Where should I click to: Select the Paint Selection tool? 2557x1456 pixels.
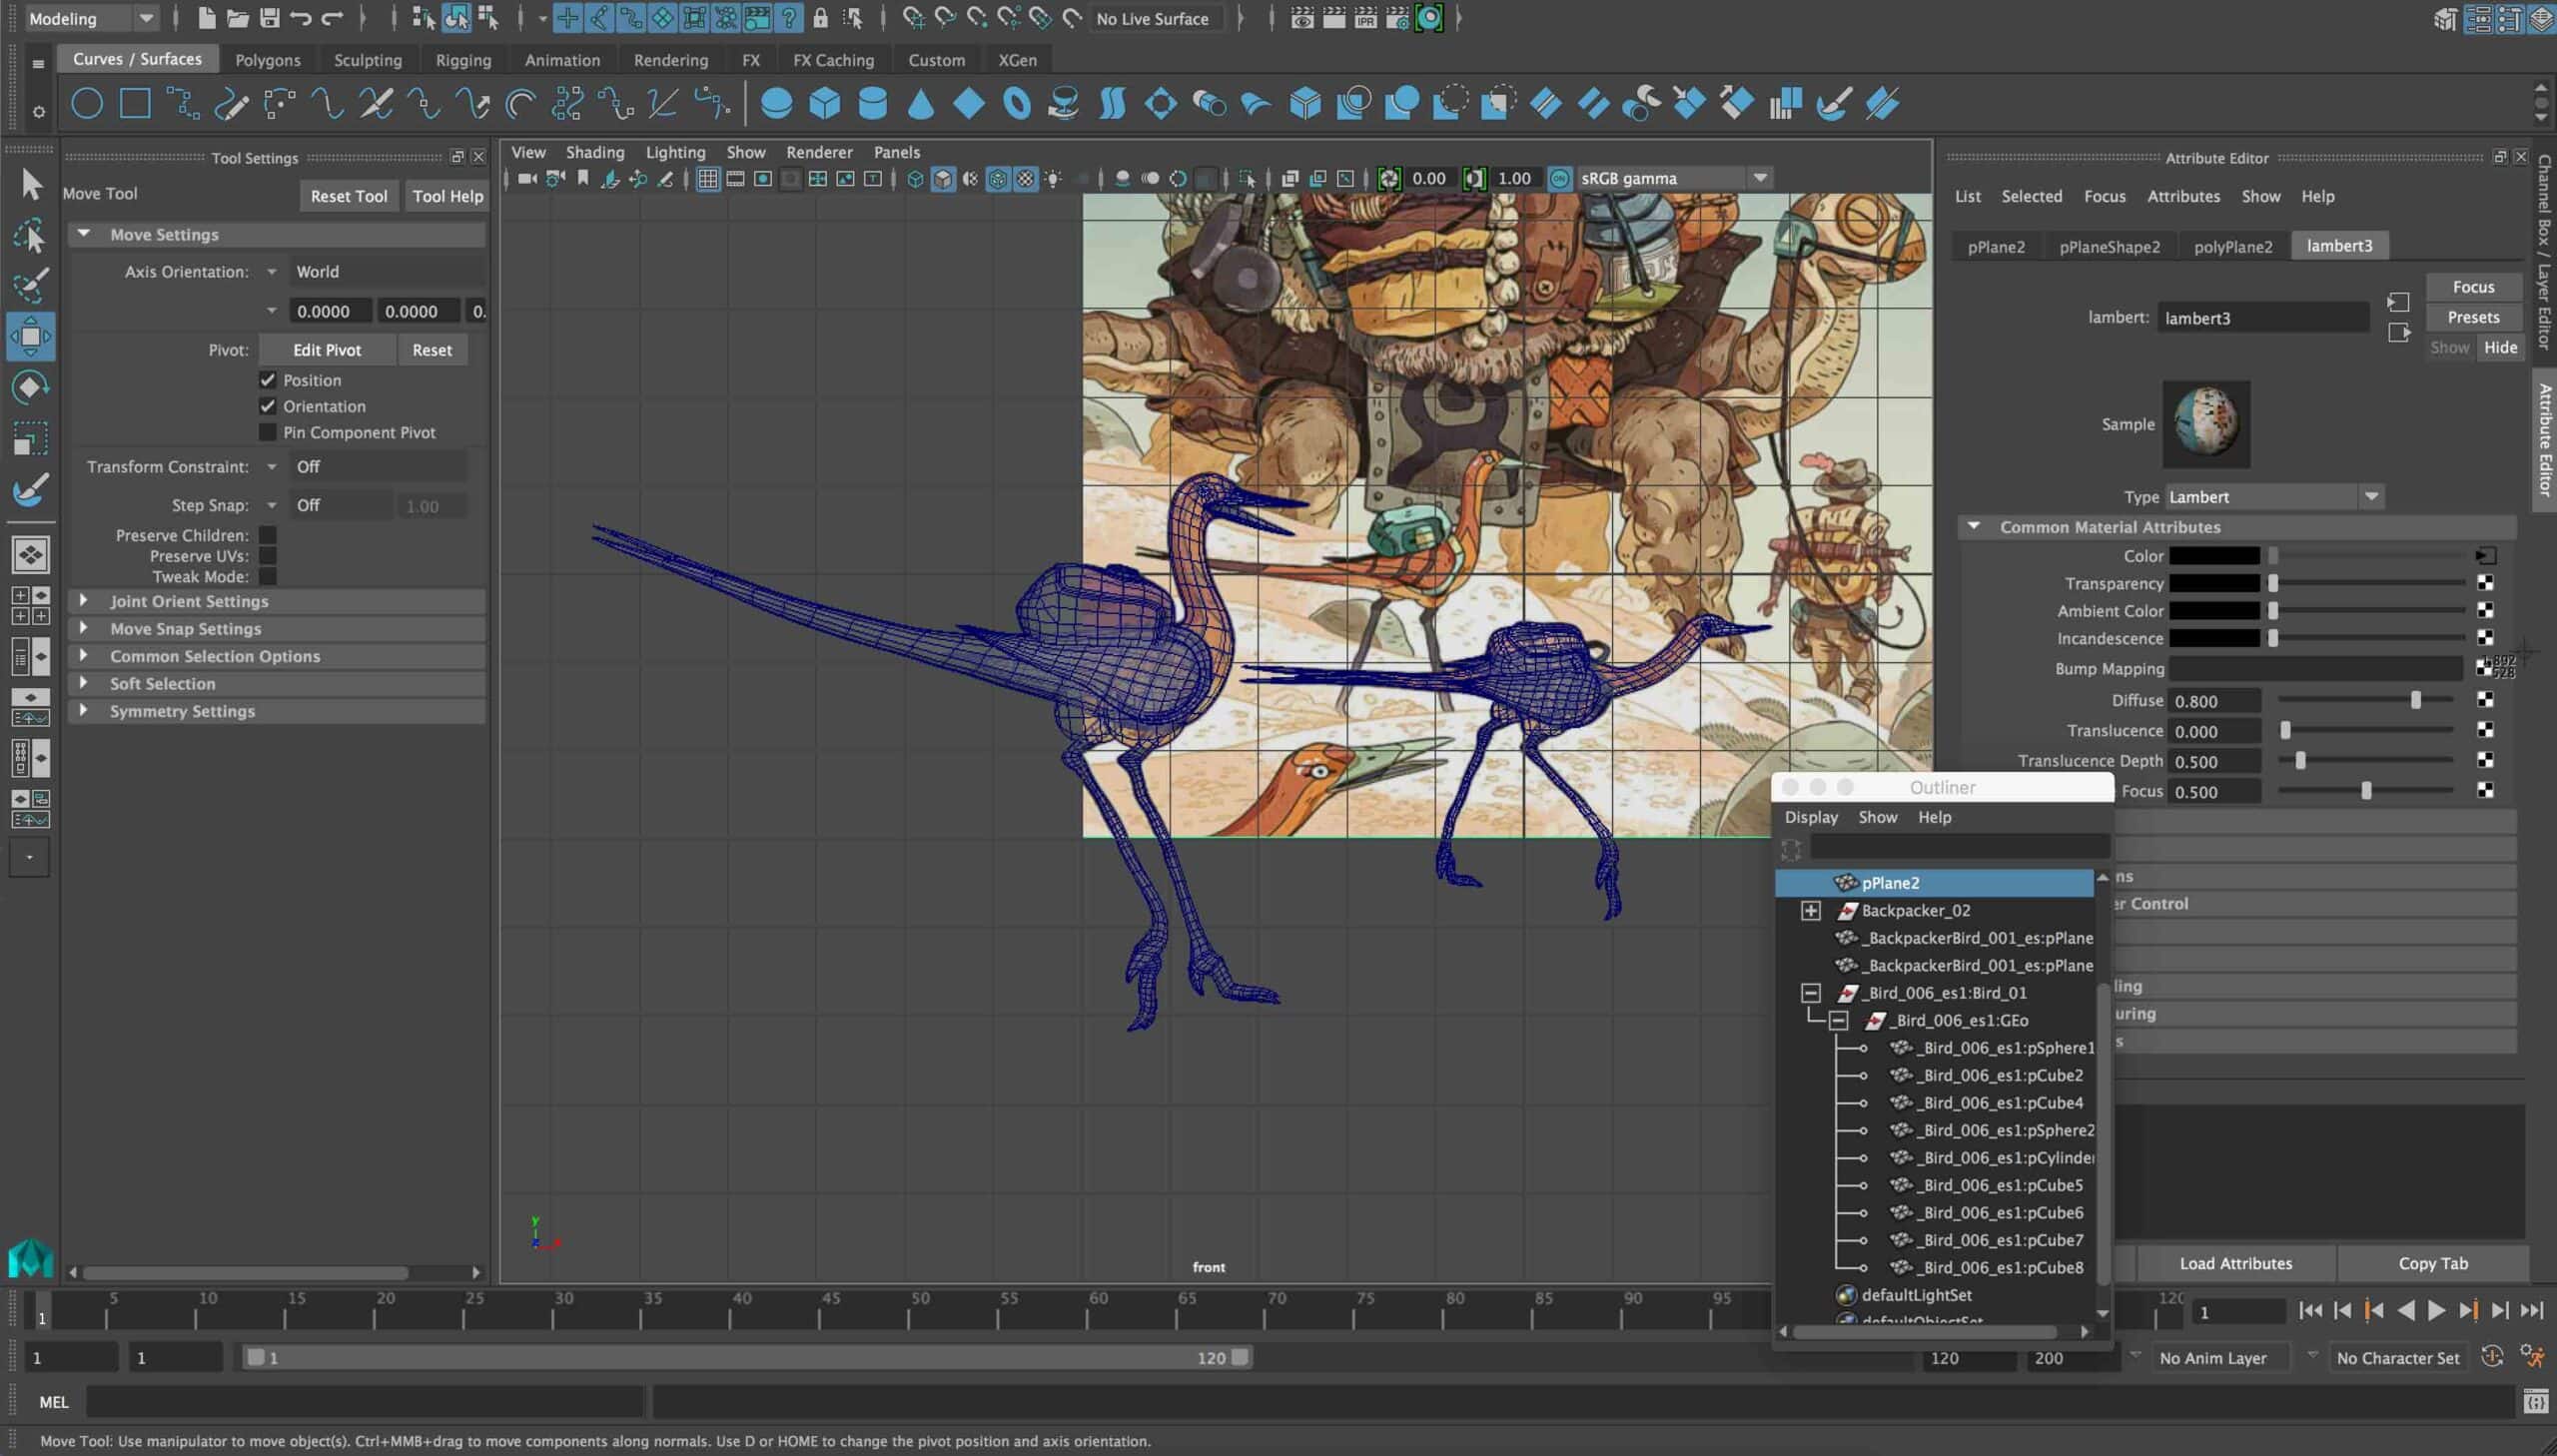[30, 286]
